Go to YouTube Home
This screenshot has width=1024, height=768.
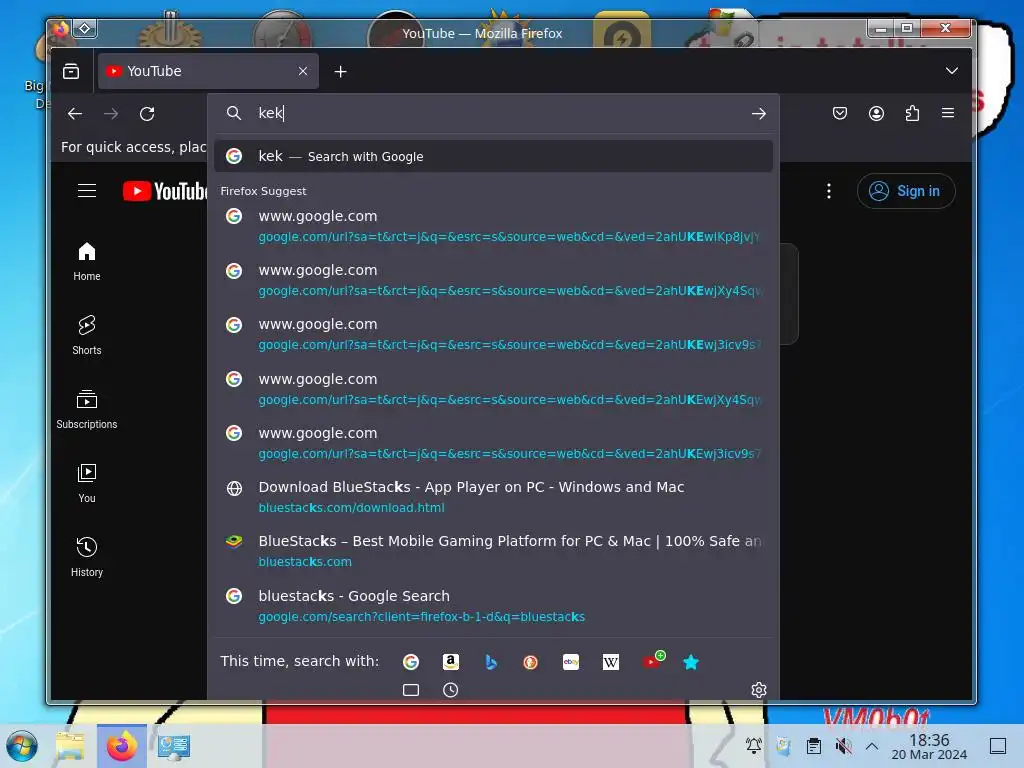(87, 261)
